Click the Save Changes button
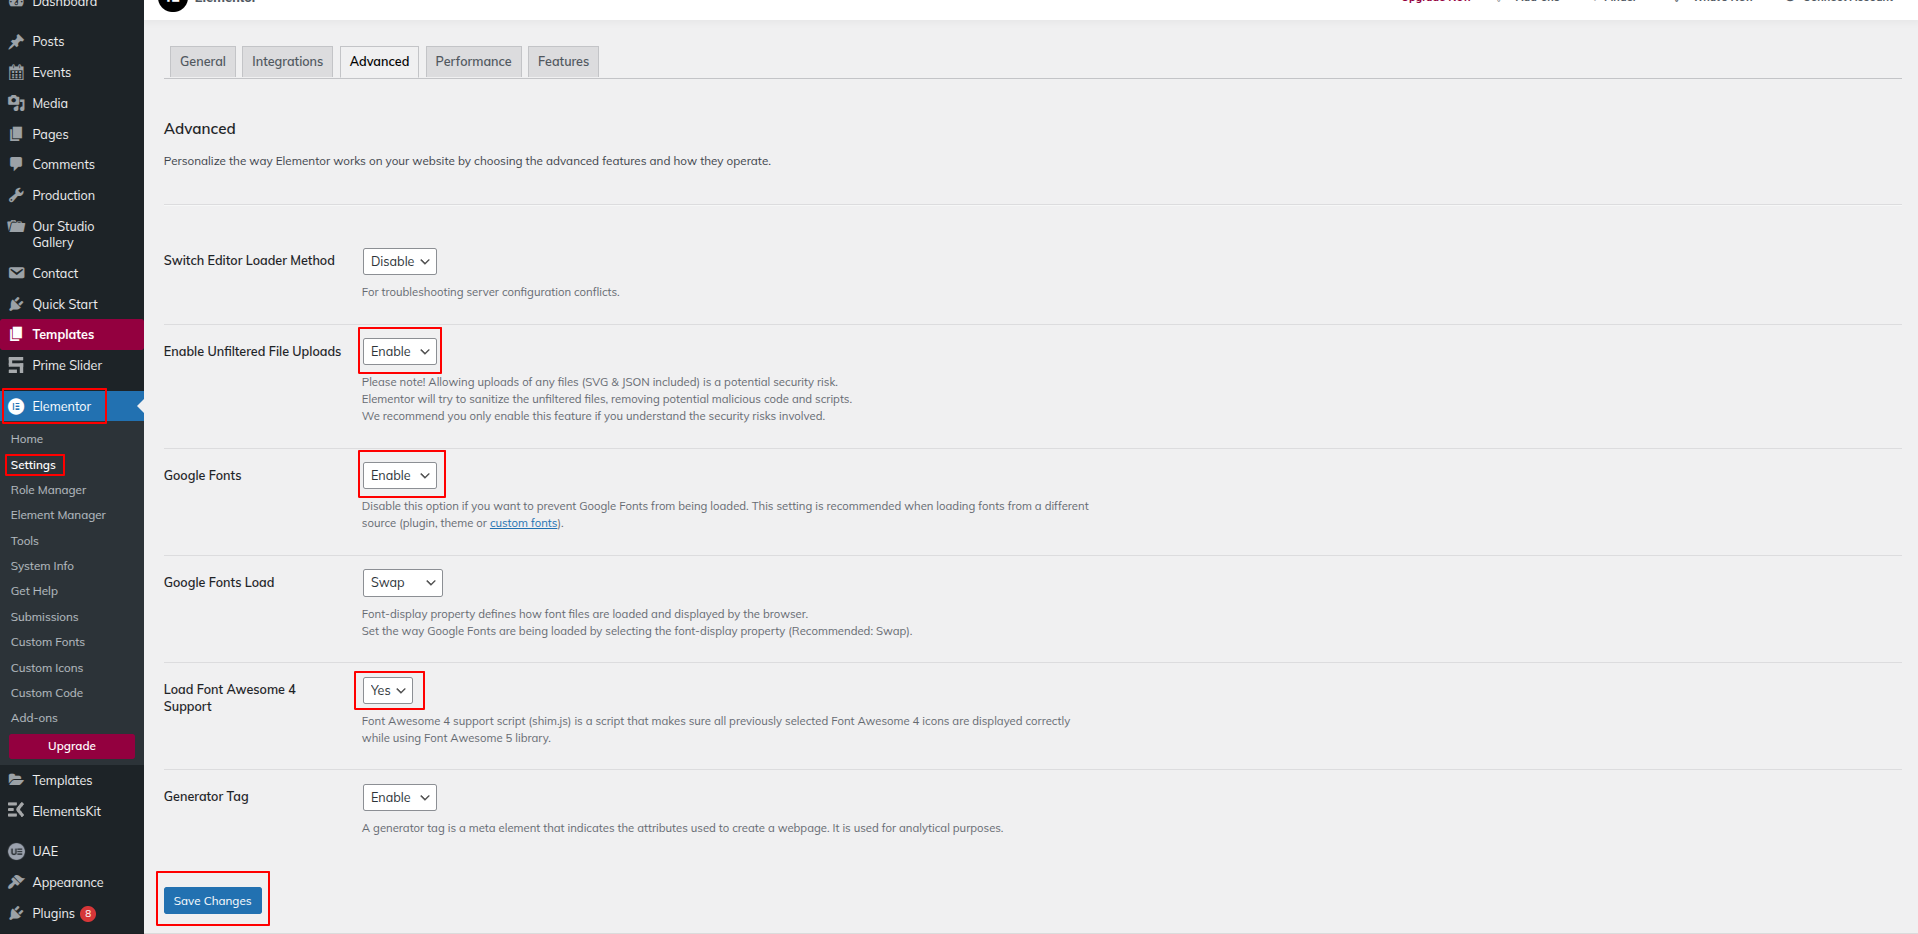1918x934 pixels. pyautogui.click(x=213, y=901)
